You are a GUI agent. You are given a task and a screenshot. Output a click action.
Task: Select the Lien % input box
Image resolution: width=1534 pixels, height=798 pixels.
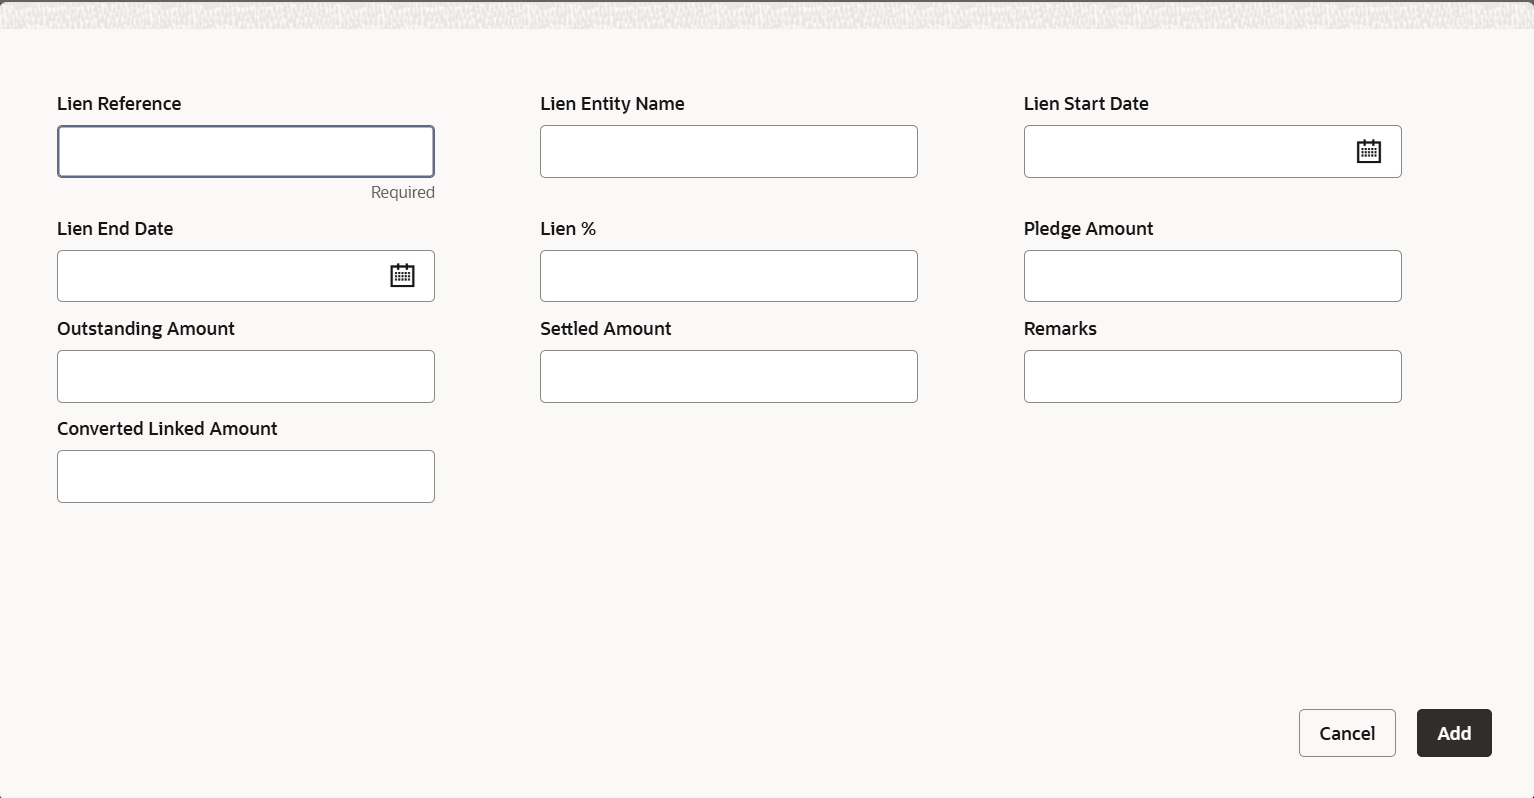[x=729, y=276]
